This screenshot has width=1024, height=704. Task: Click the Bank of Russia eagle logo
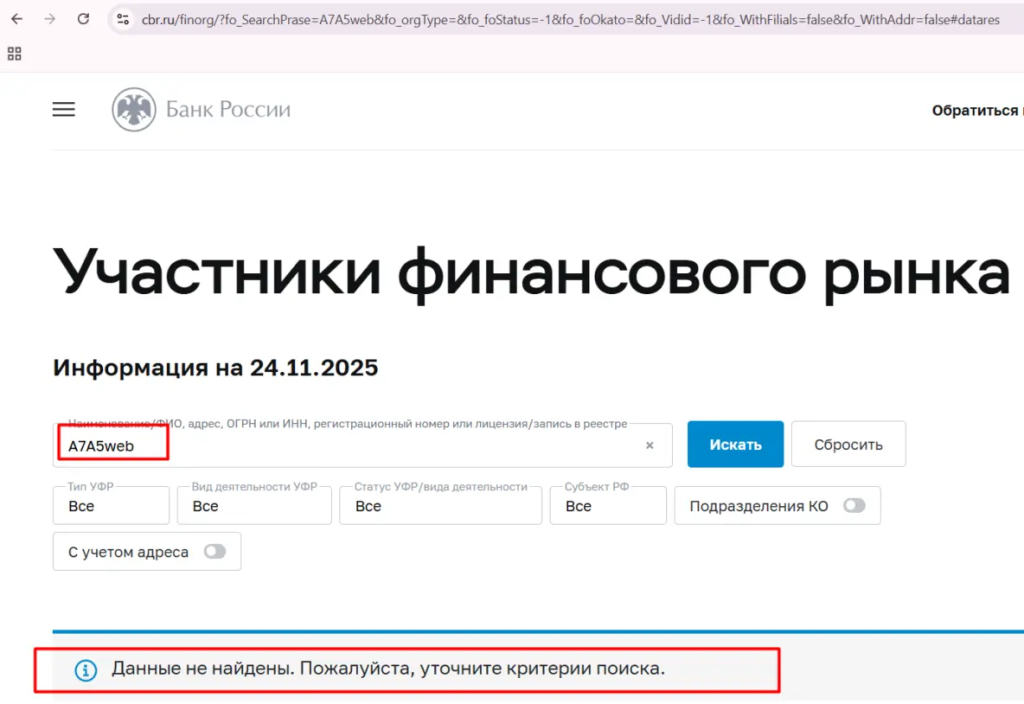(133, 110)
